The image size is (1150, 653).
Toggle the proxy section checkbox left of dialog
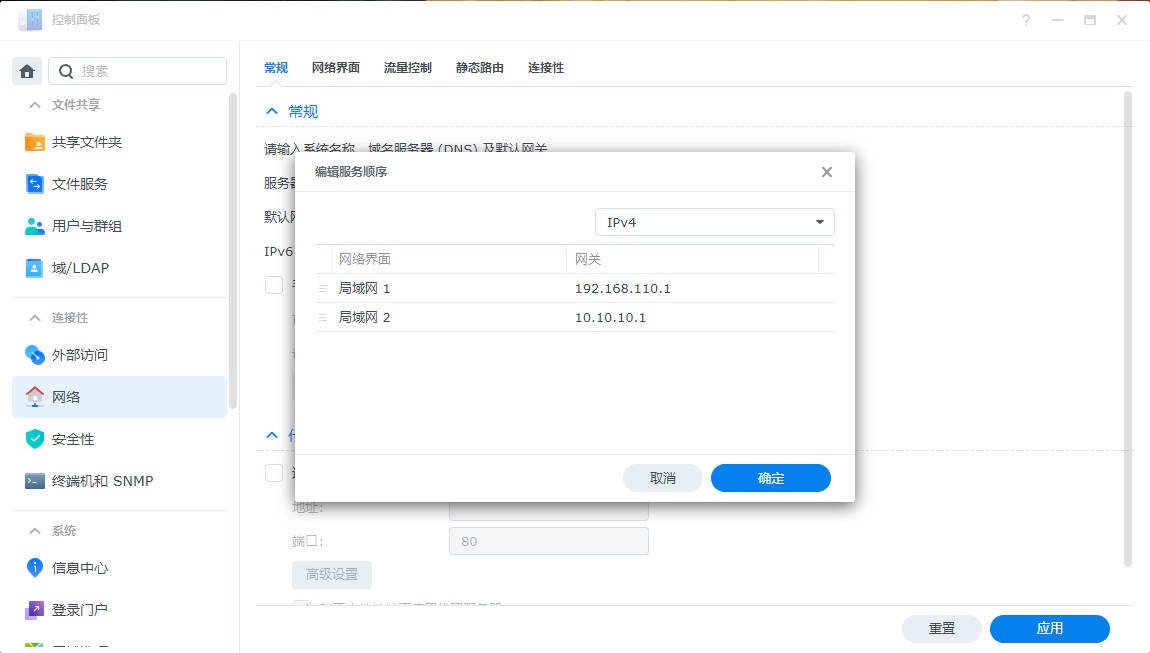[x=274, y=473]
